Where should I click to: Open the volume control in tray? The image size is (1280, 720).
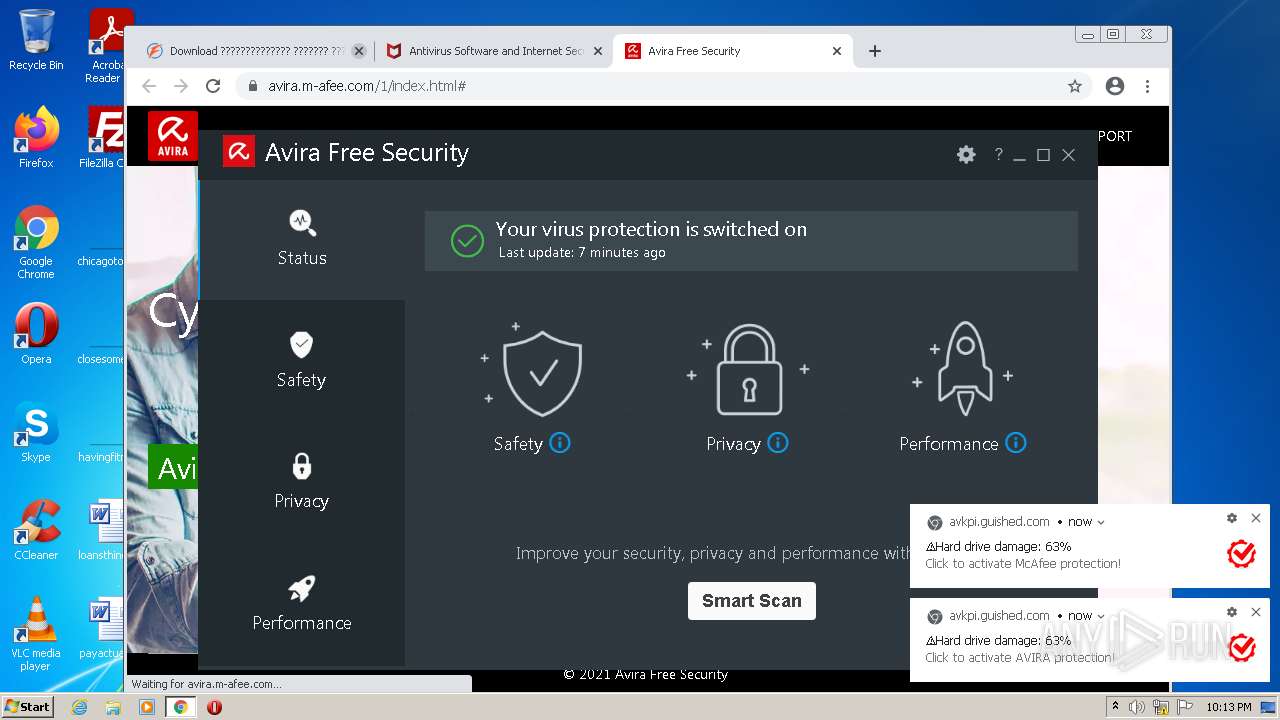1137,707
